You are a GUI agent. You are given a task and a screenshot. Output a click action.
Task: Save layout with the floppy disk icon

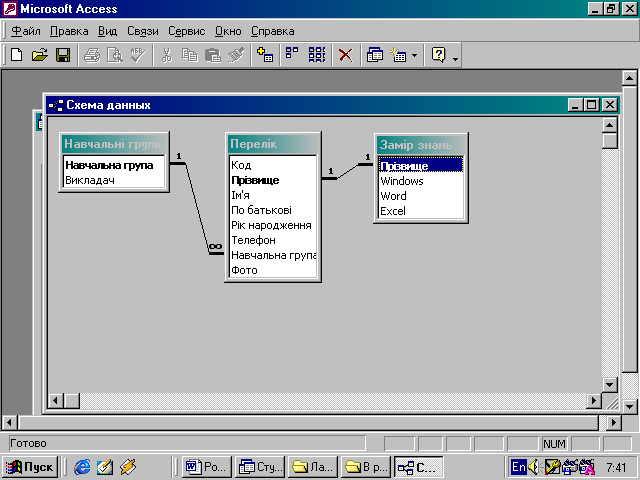pos(63,55)
